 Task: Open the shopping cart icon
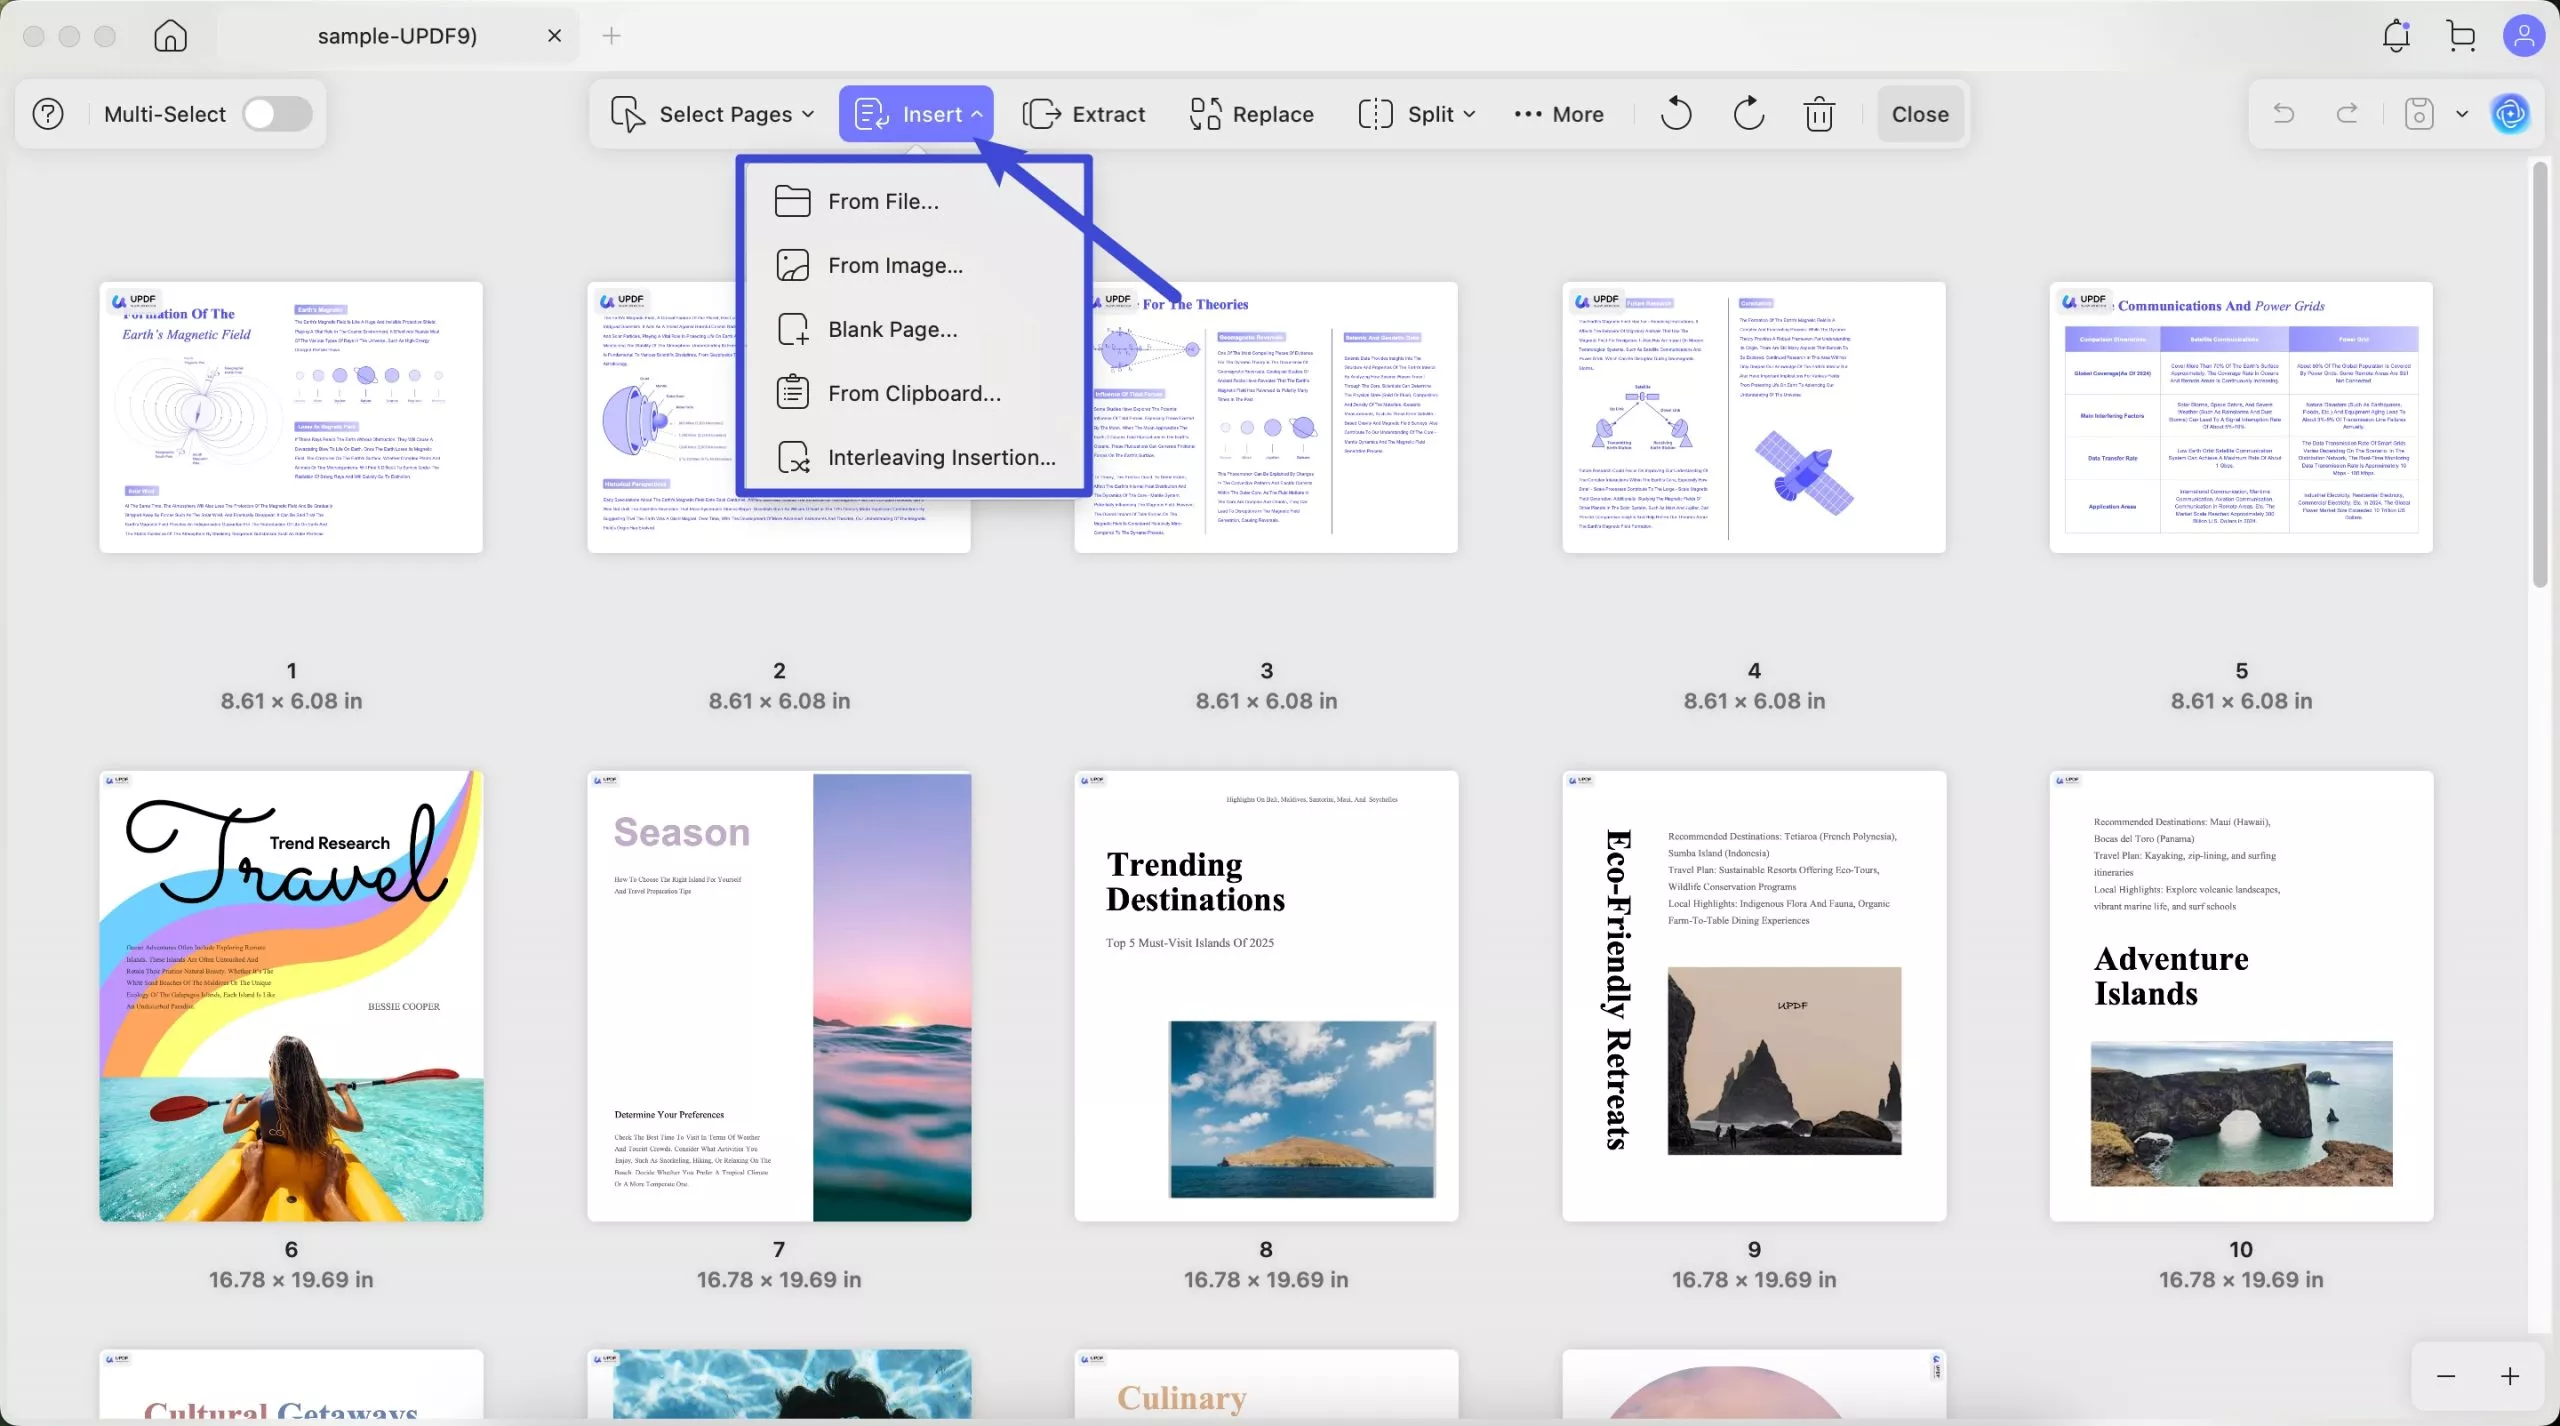(x=2460, y=36)
